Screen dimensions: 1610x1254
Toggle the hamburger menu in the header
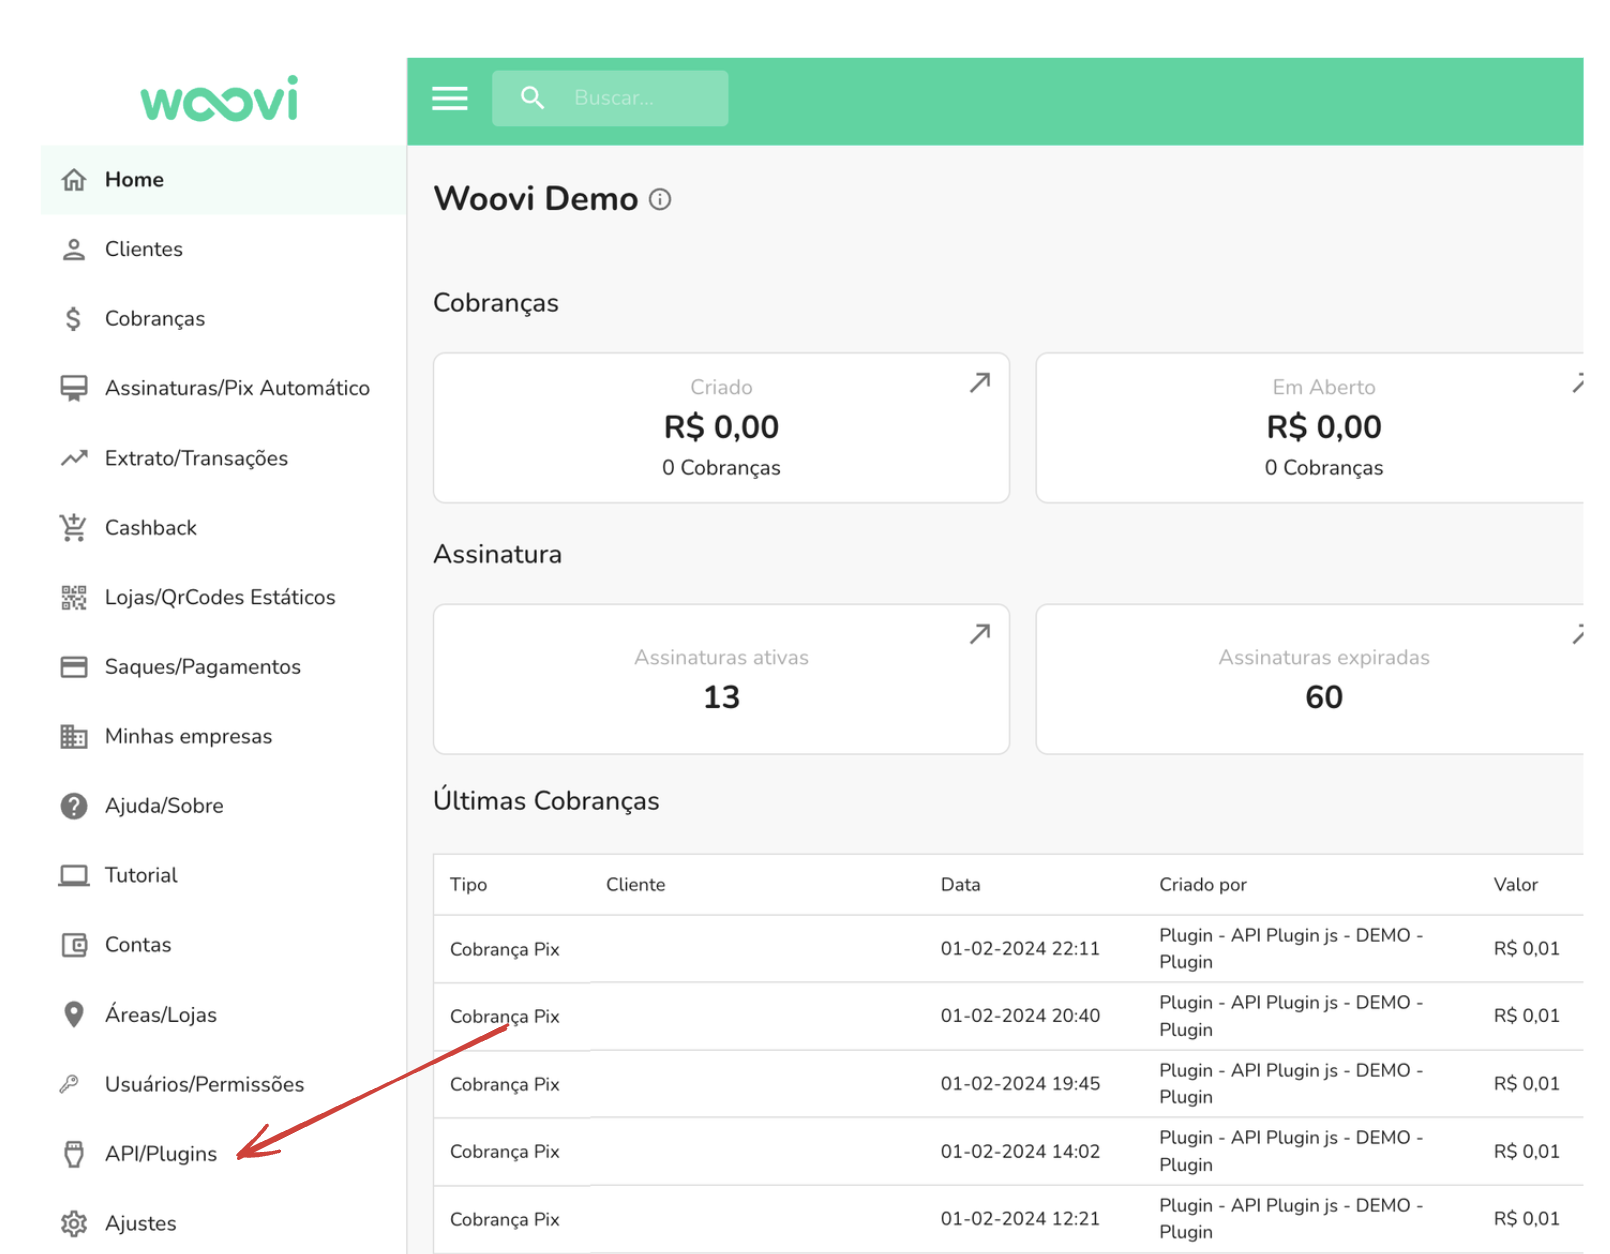(x=449, y=98)
